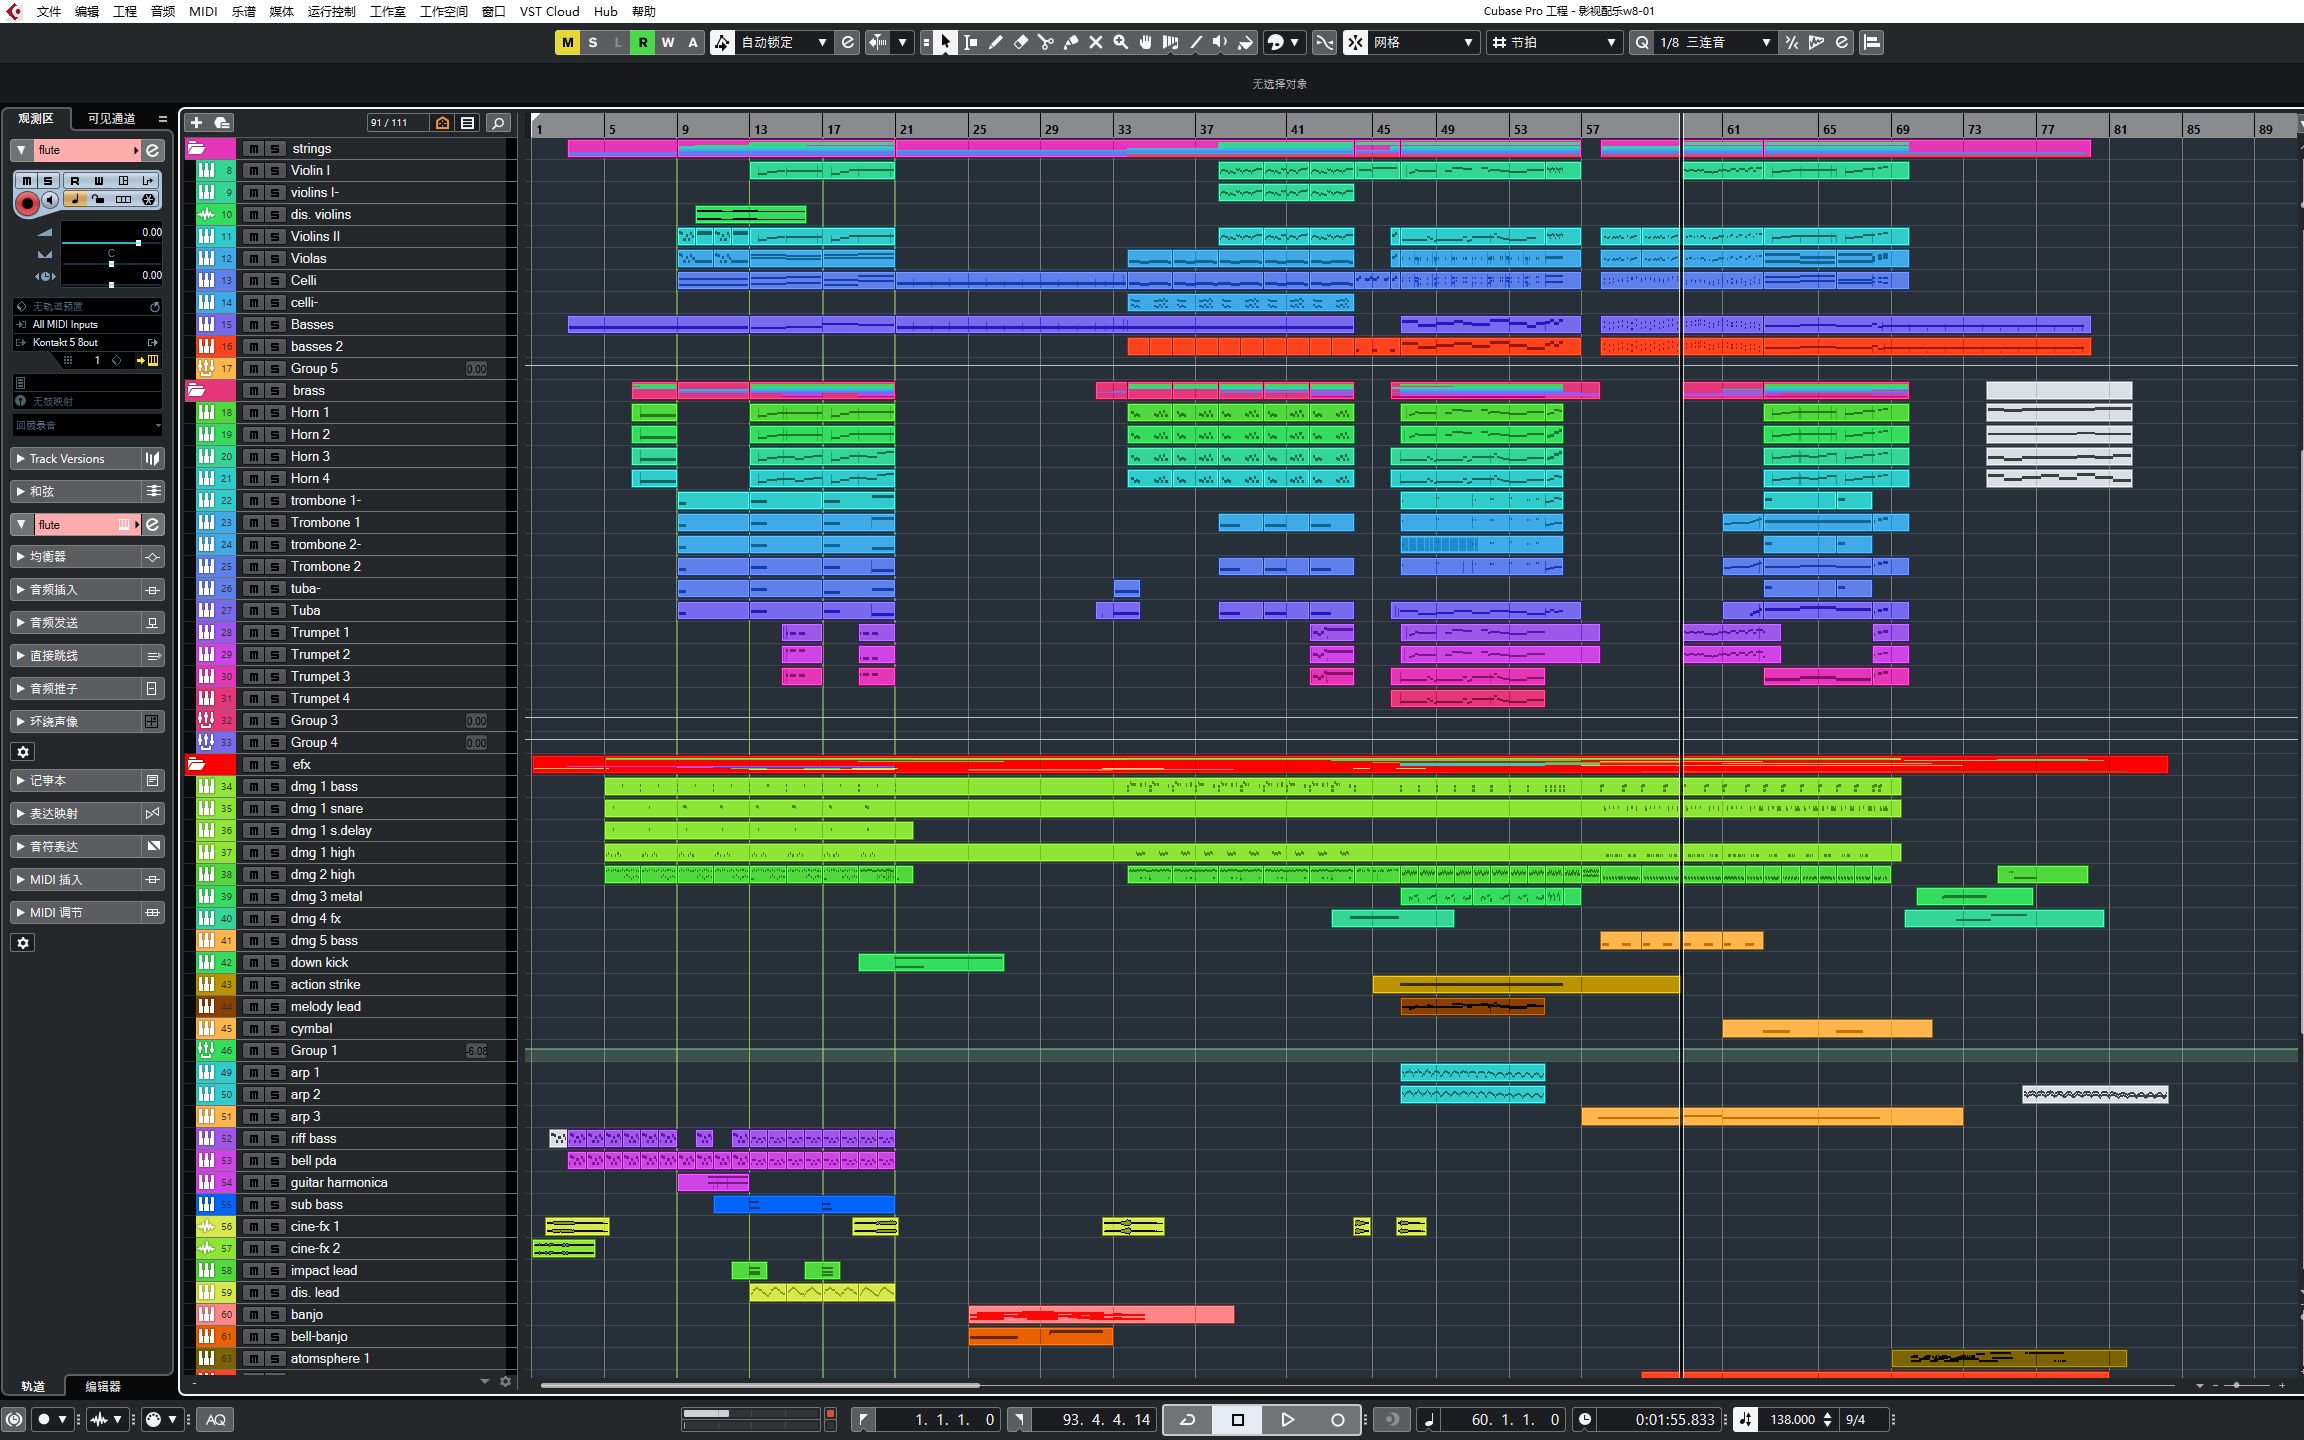Open the VST Cloud menu
The image size is (2304, 1440).
coord(549,12)
